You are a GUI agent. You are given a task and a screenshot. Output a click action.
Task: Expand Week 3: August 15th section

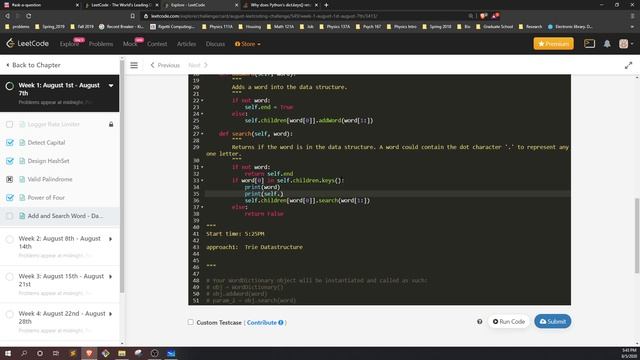coord(110,277)
